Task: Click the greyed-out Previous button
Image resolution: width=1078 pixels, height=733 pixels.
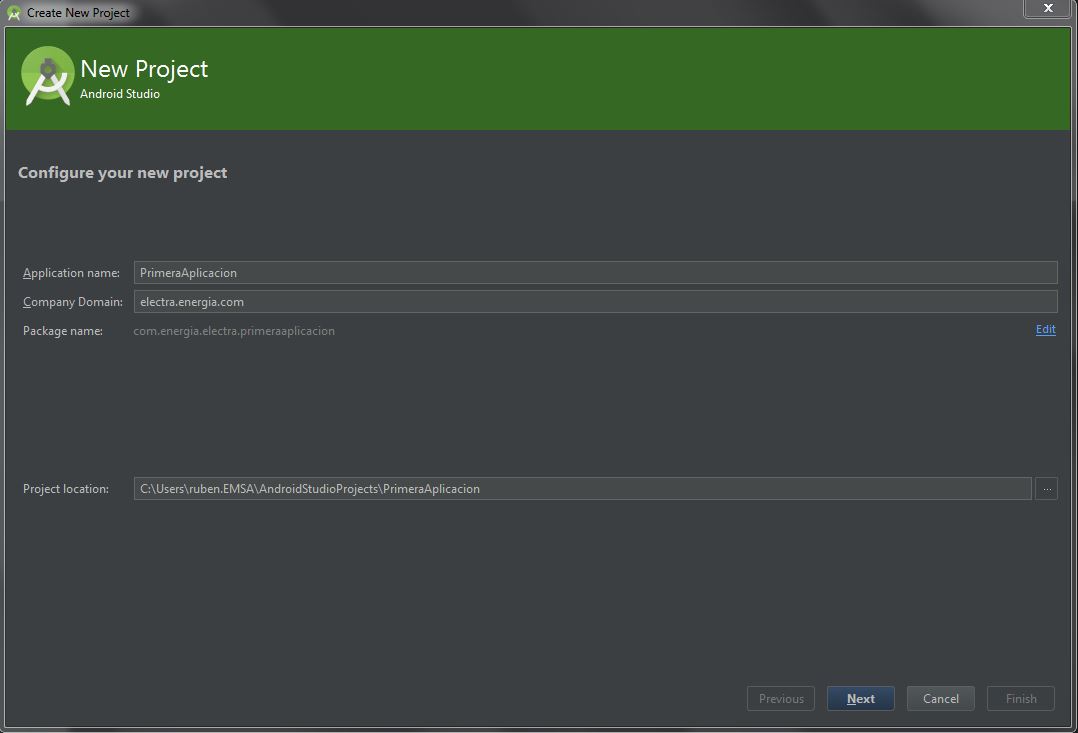Action: [x=781, y=699]
